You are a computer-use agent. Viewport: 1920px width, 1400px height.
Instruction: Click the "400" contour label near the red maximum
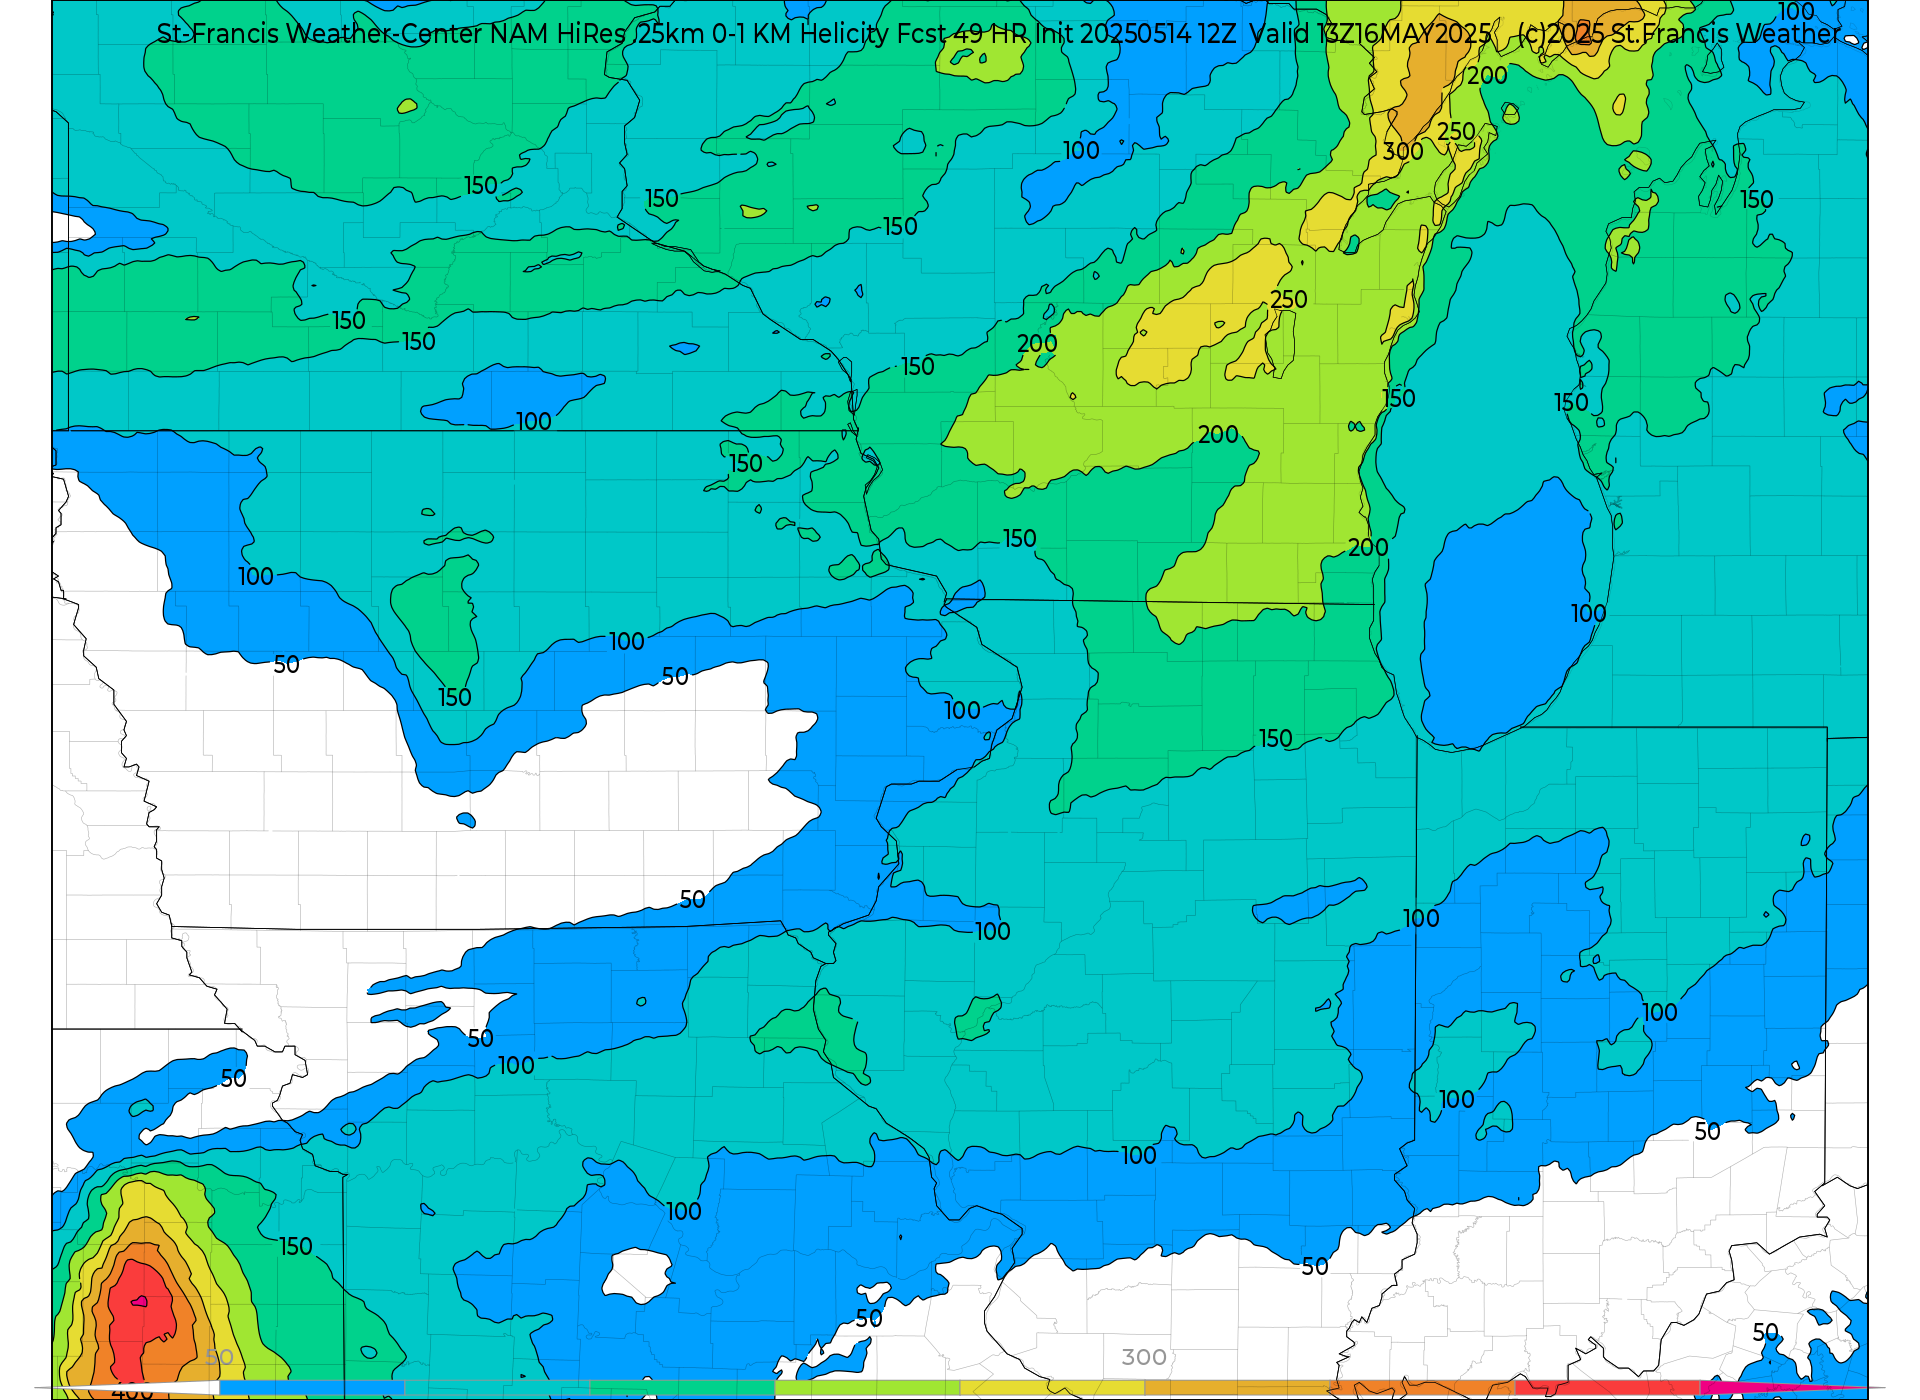132,1391
